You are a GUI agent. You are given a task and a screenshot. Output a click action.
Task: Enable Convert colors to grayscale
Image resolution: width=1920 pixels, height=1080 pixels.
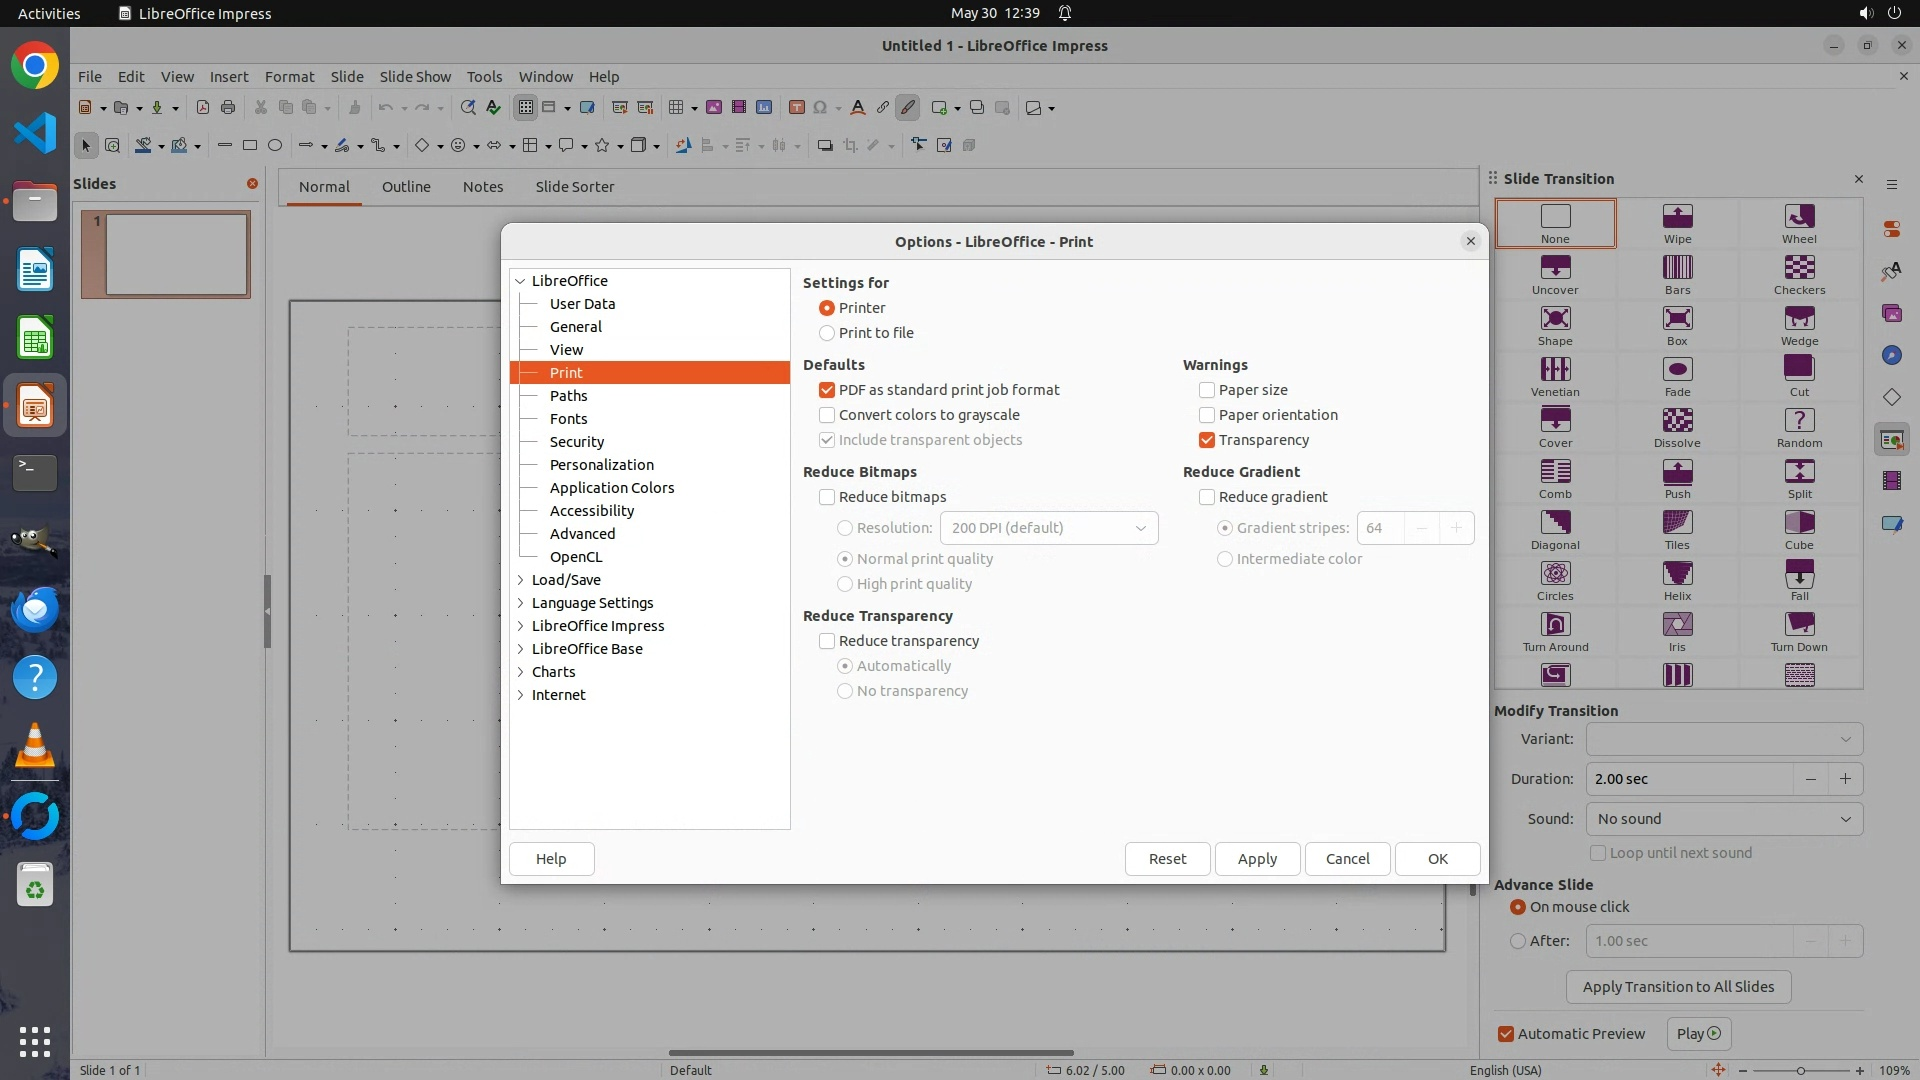pyautogui.click(x=827, y=415)
